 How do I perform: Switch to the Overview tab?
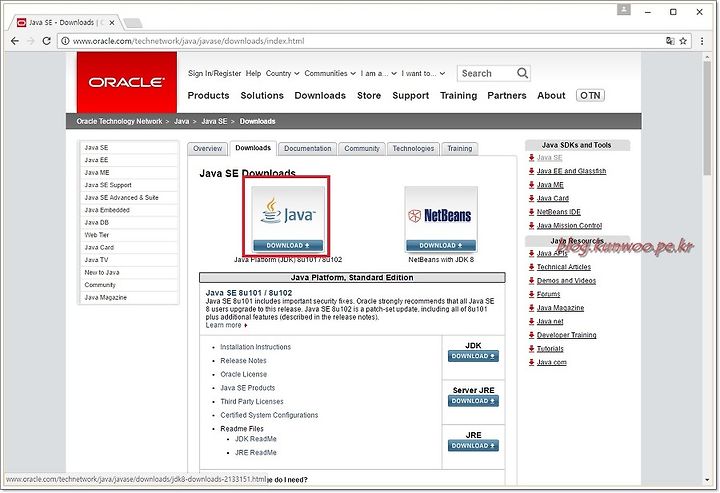coord(207,149)
